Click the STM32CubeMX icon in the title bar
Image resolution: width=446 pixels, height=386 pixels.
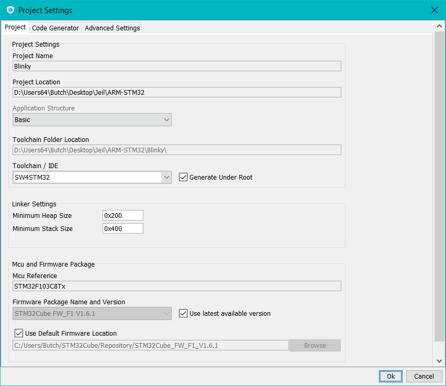[10, 10]
